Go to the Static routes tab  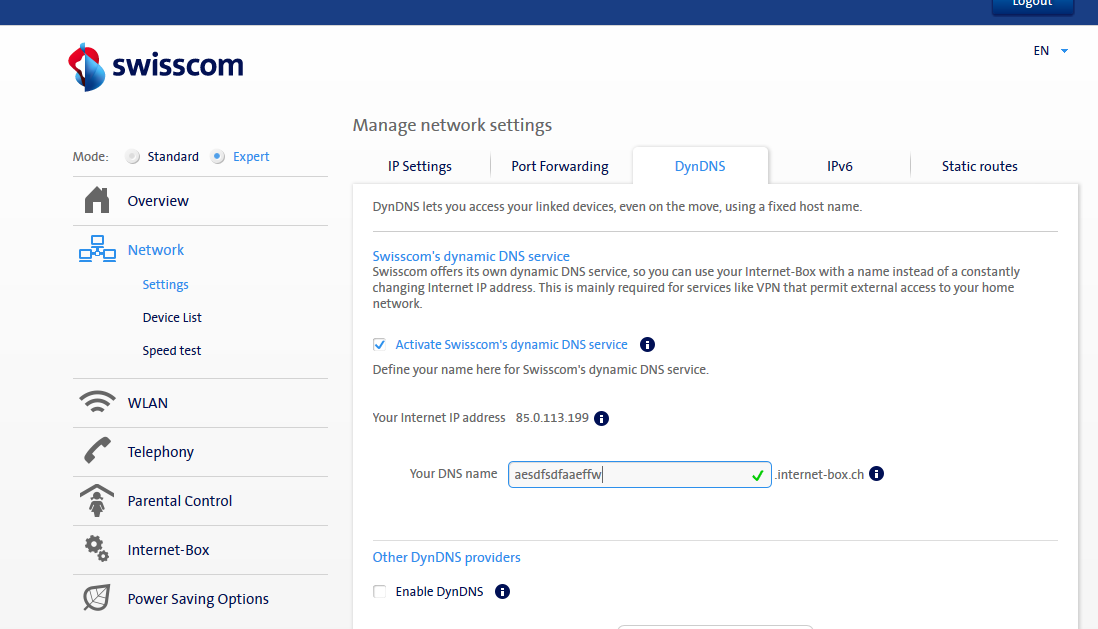[979, 167]
